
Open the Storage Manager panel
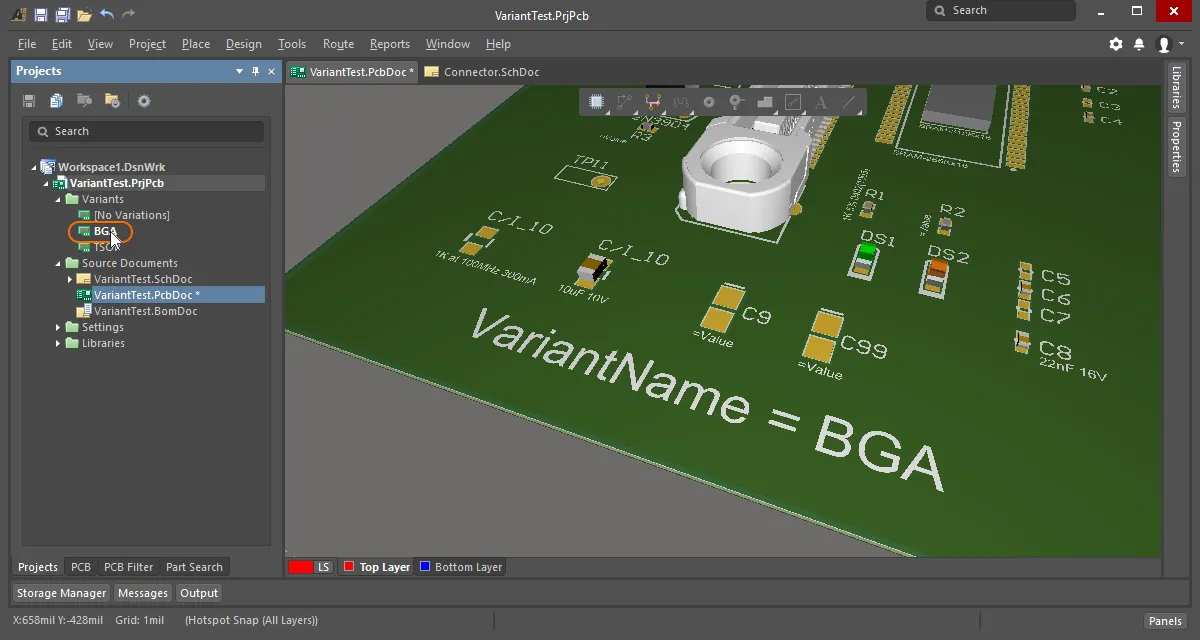tap(61, 593)
